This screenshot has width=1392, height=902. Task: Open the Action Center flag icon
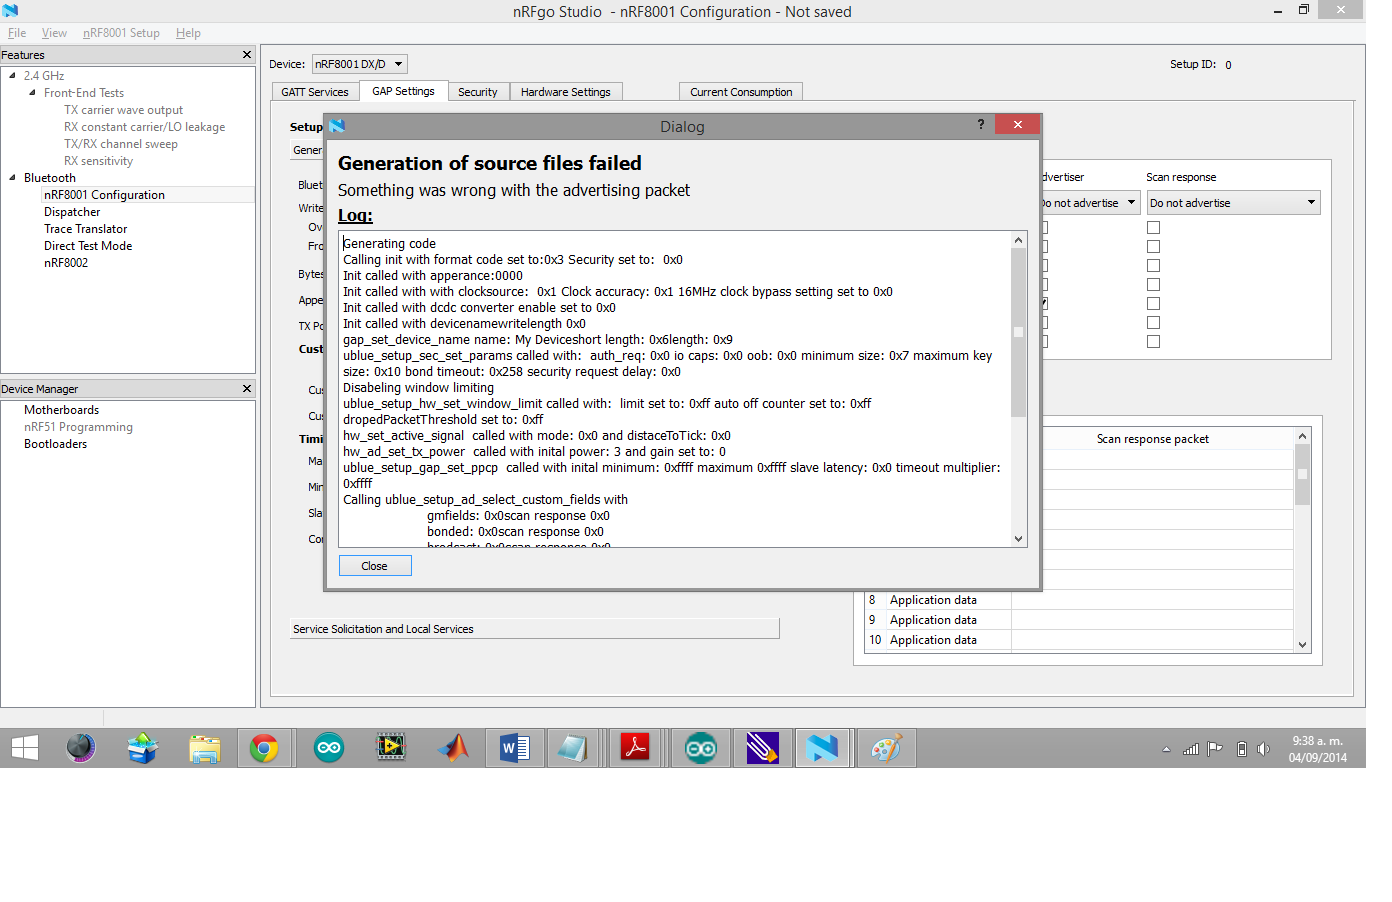pos(1215,749)
